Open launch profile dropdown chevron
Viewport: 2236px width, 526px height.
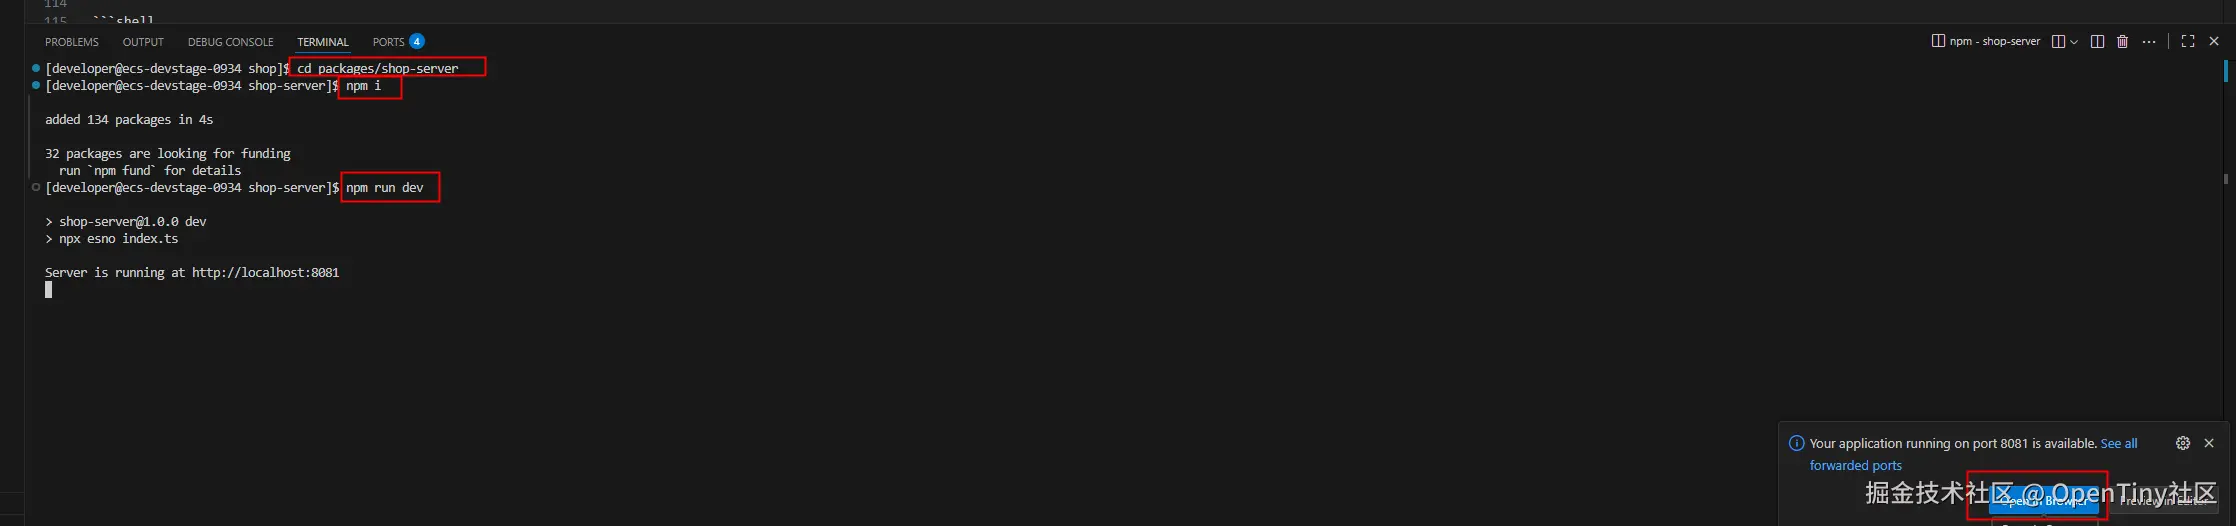pyautogui.click(x=2074, y=41)
